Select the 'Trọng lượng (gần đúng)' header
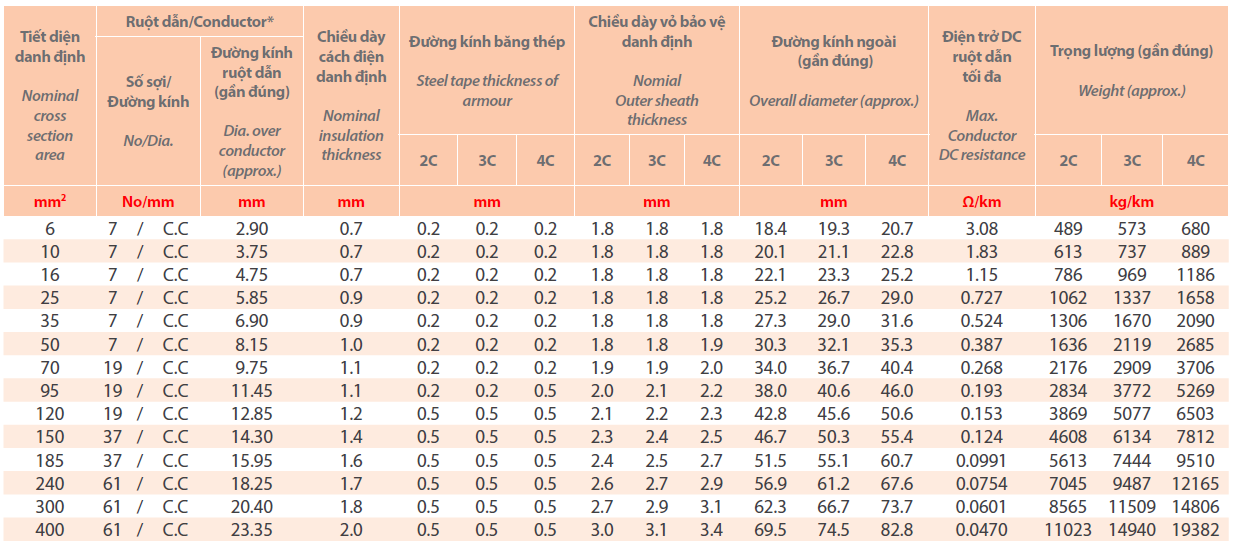This screenshot has height=545, width=1235. point(1131,51)
